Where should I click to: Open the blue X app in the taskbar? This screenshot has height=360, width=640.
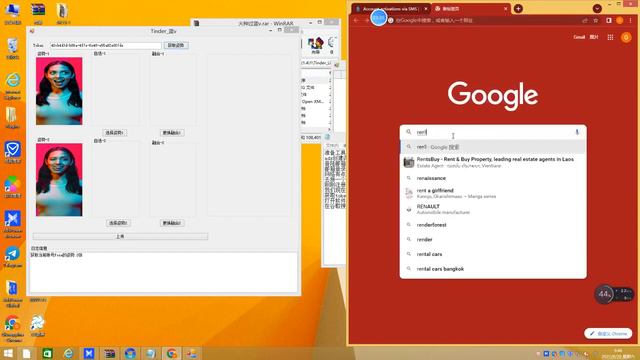click(x=89, y=353)
